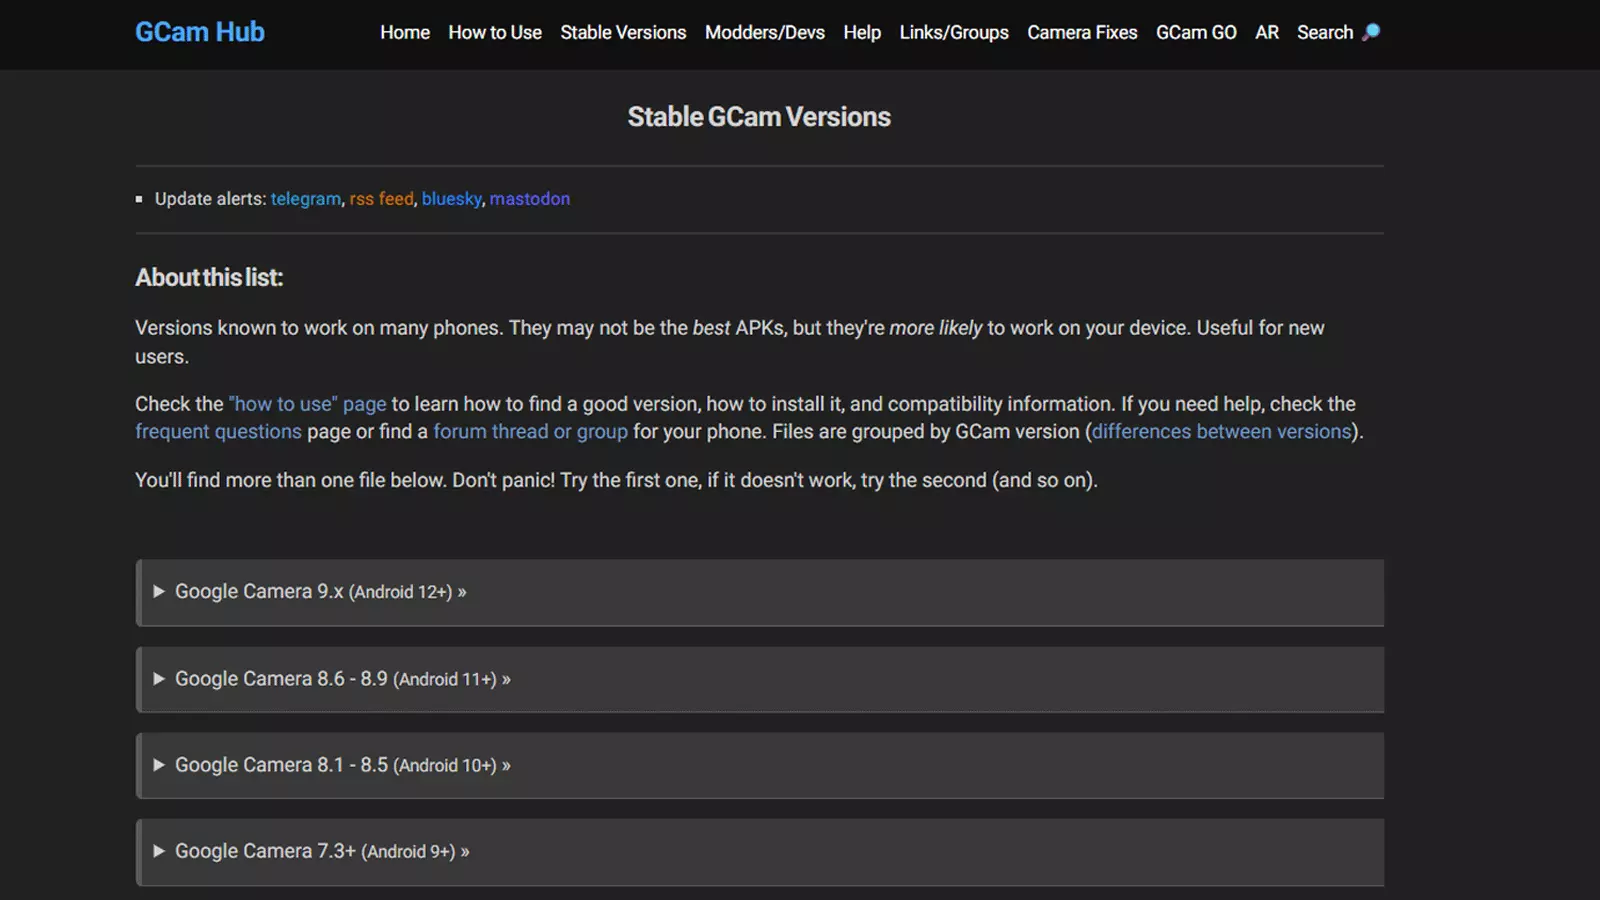Open Links/Groups menu item
Viewport: 1600px width, 900px height.
tap(954, 32)
